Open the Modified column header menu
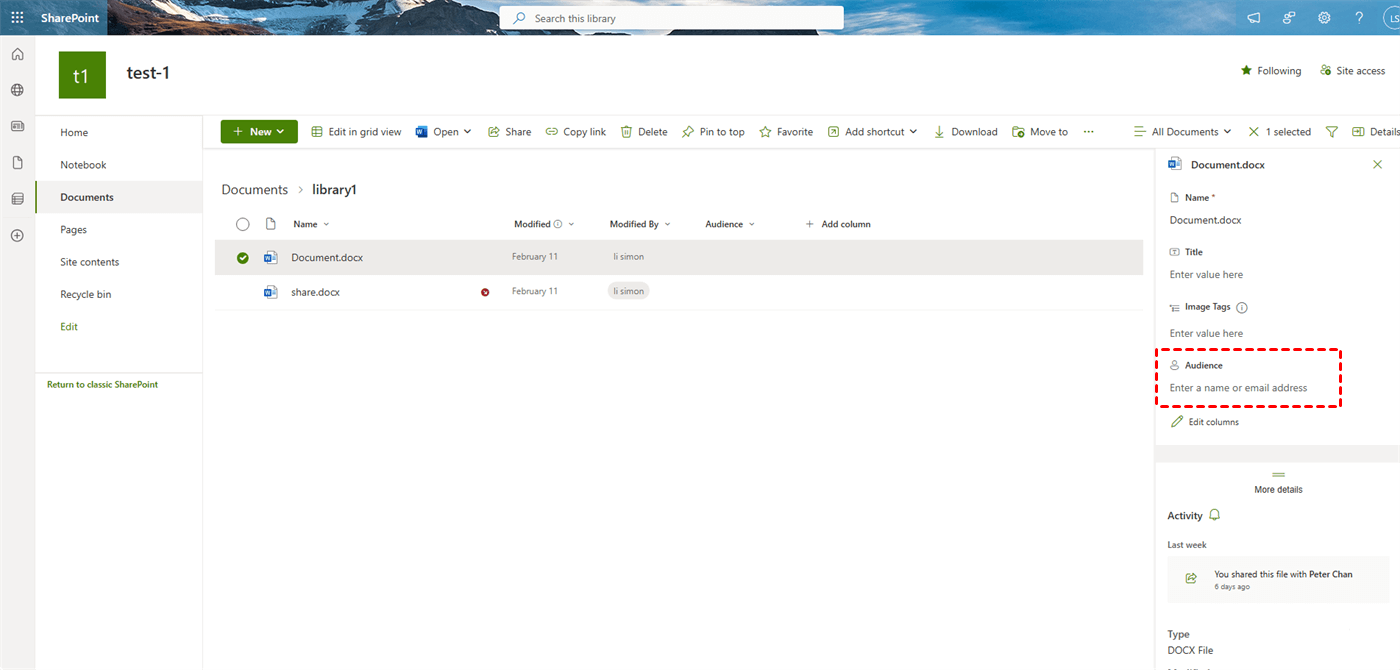 pos(545,224)
